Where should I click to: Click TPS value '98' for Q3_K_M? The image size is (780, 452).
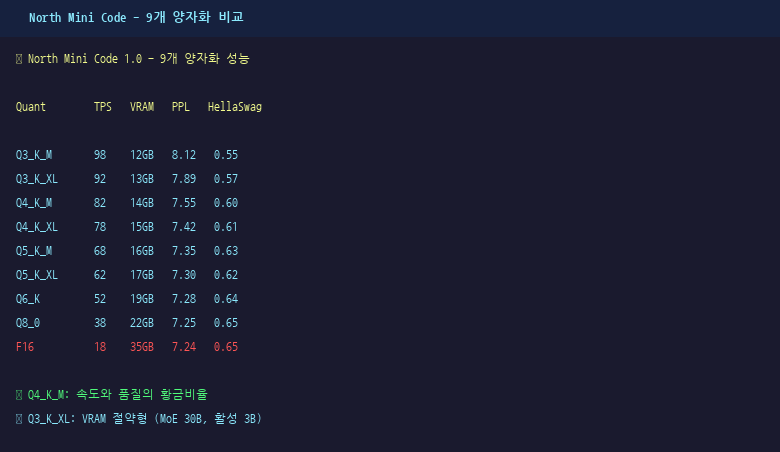[100, 155]
